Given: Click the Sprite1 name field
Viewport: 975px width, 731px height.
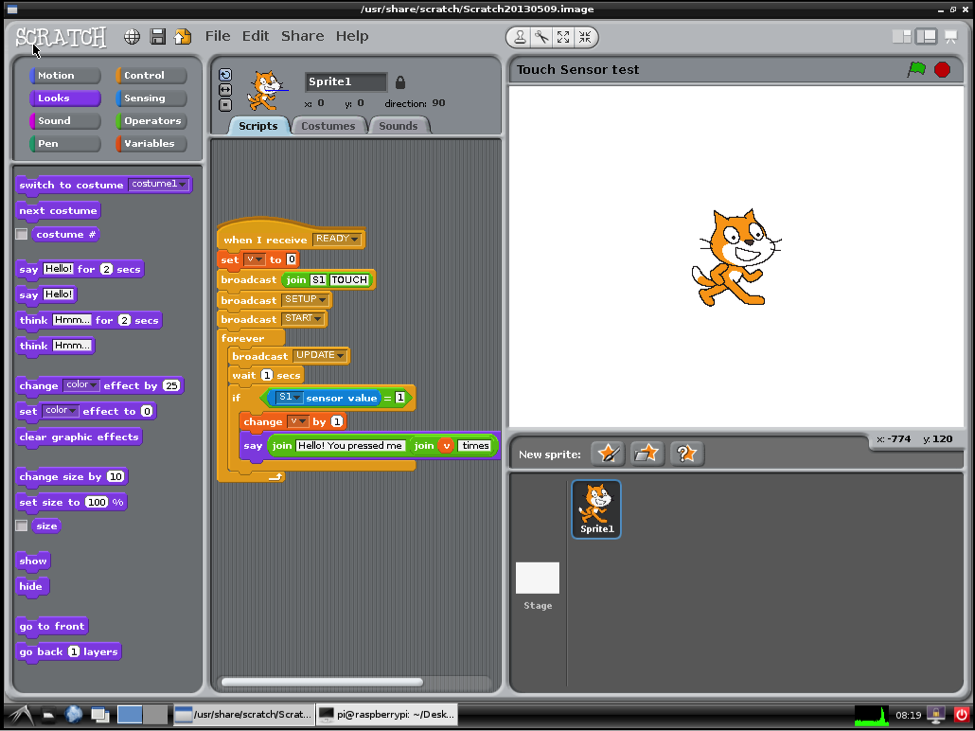Looking at the screenshot, I should [346, 81].
